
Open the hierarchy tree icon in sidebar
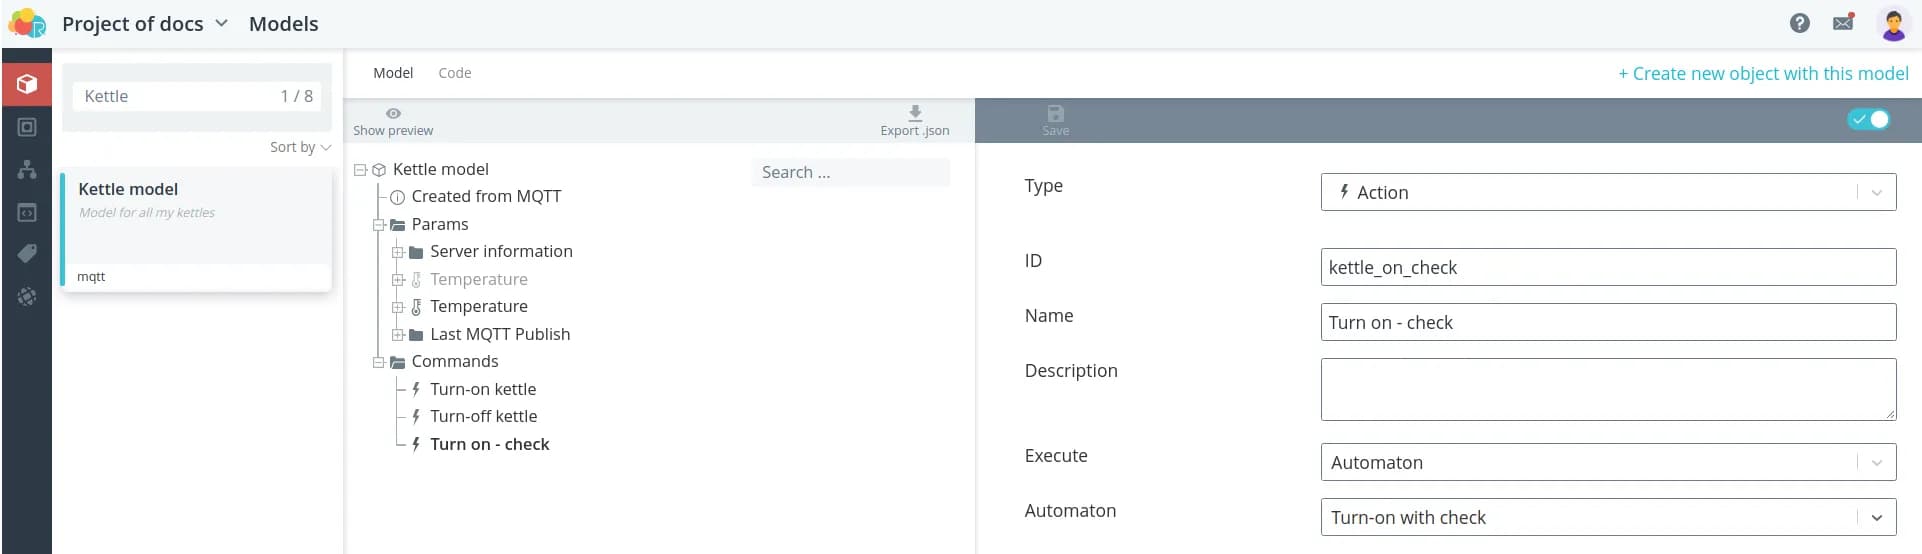27,169
